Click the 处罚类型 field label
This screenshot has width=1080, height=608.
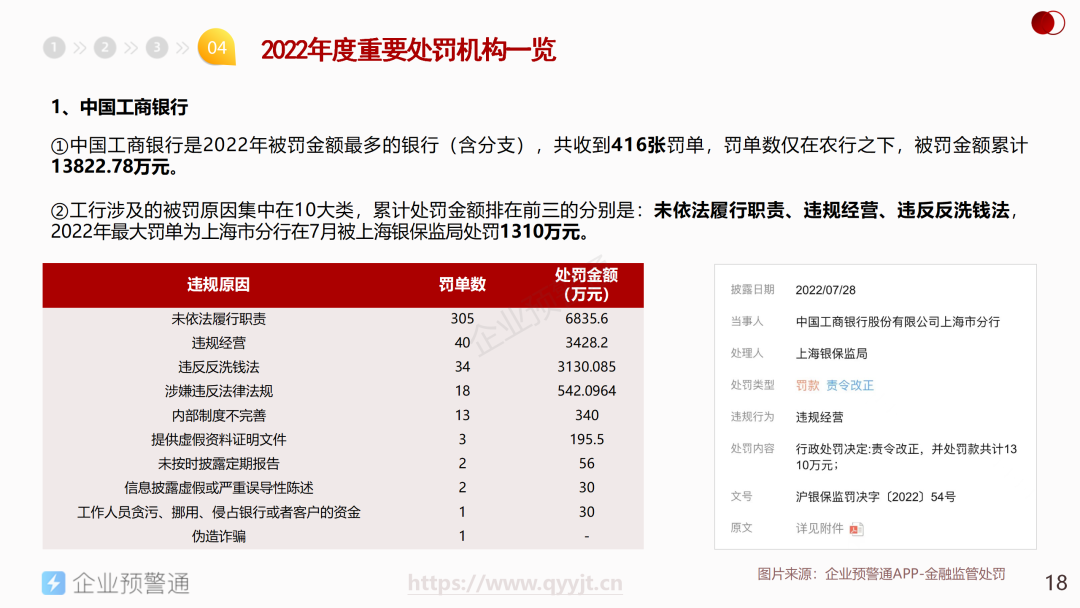coord(752,385)
